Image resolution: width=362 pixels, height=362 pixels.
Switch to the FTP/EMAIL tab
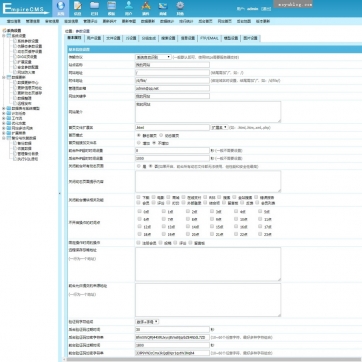209,38
